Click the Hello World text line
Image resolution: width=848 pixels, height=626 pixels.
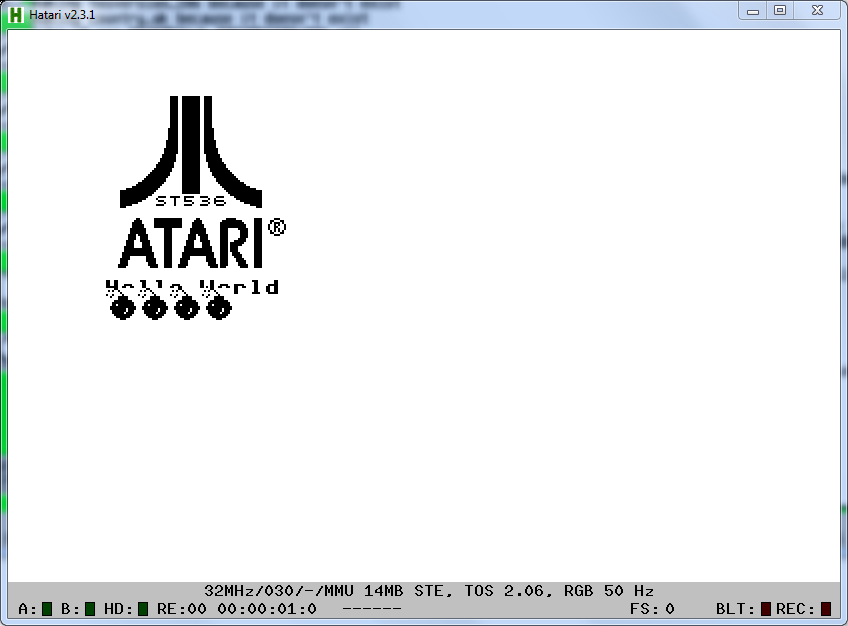192,287
